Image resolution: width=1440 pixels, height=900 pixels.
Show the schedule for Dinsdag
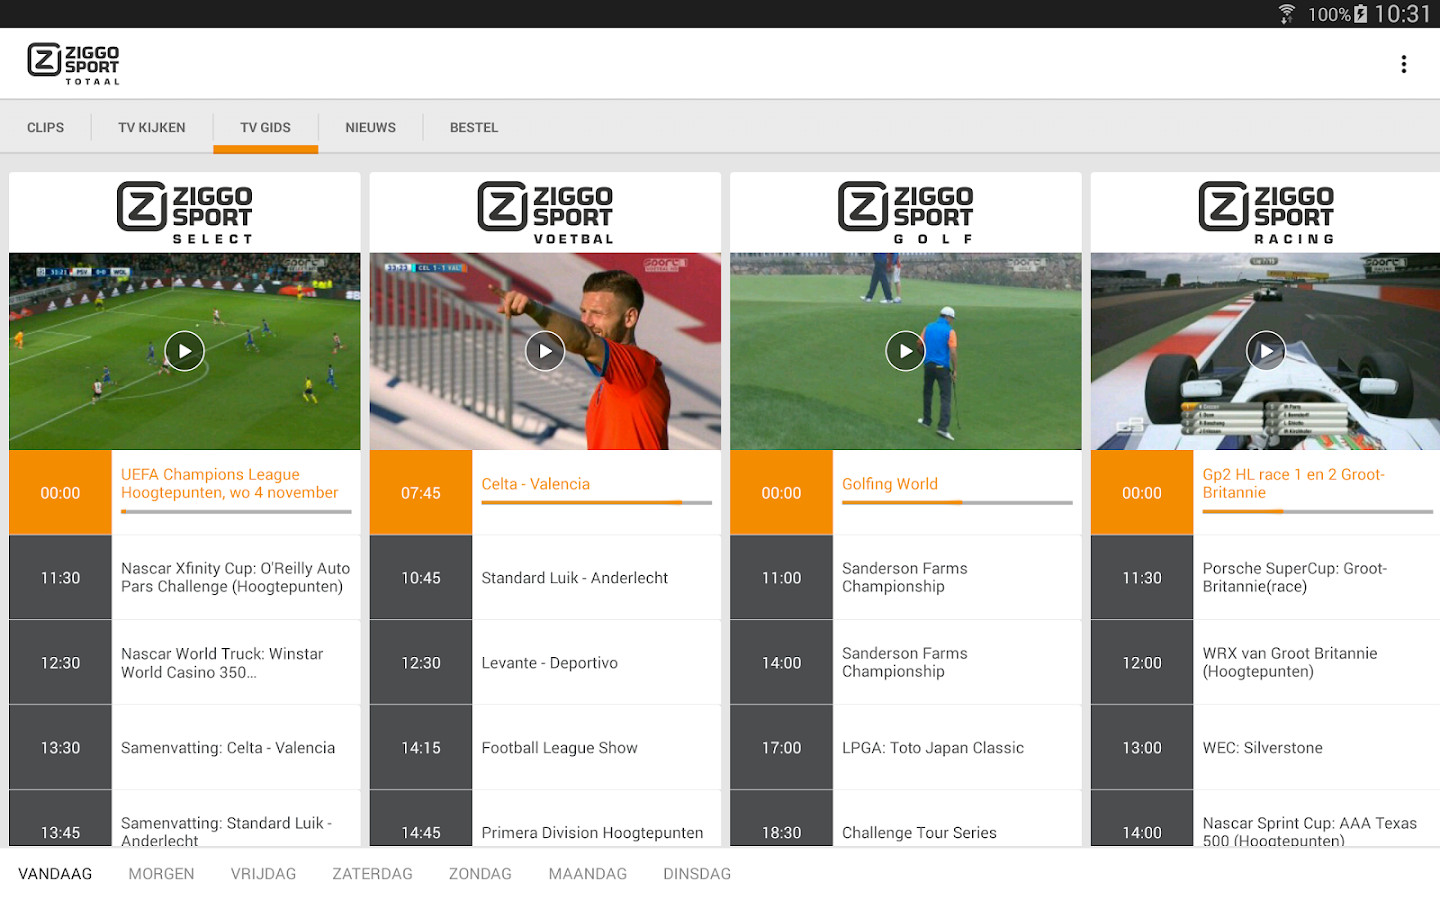(x=697, y=874)
